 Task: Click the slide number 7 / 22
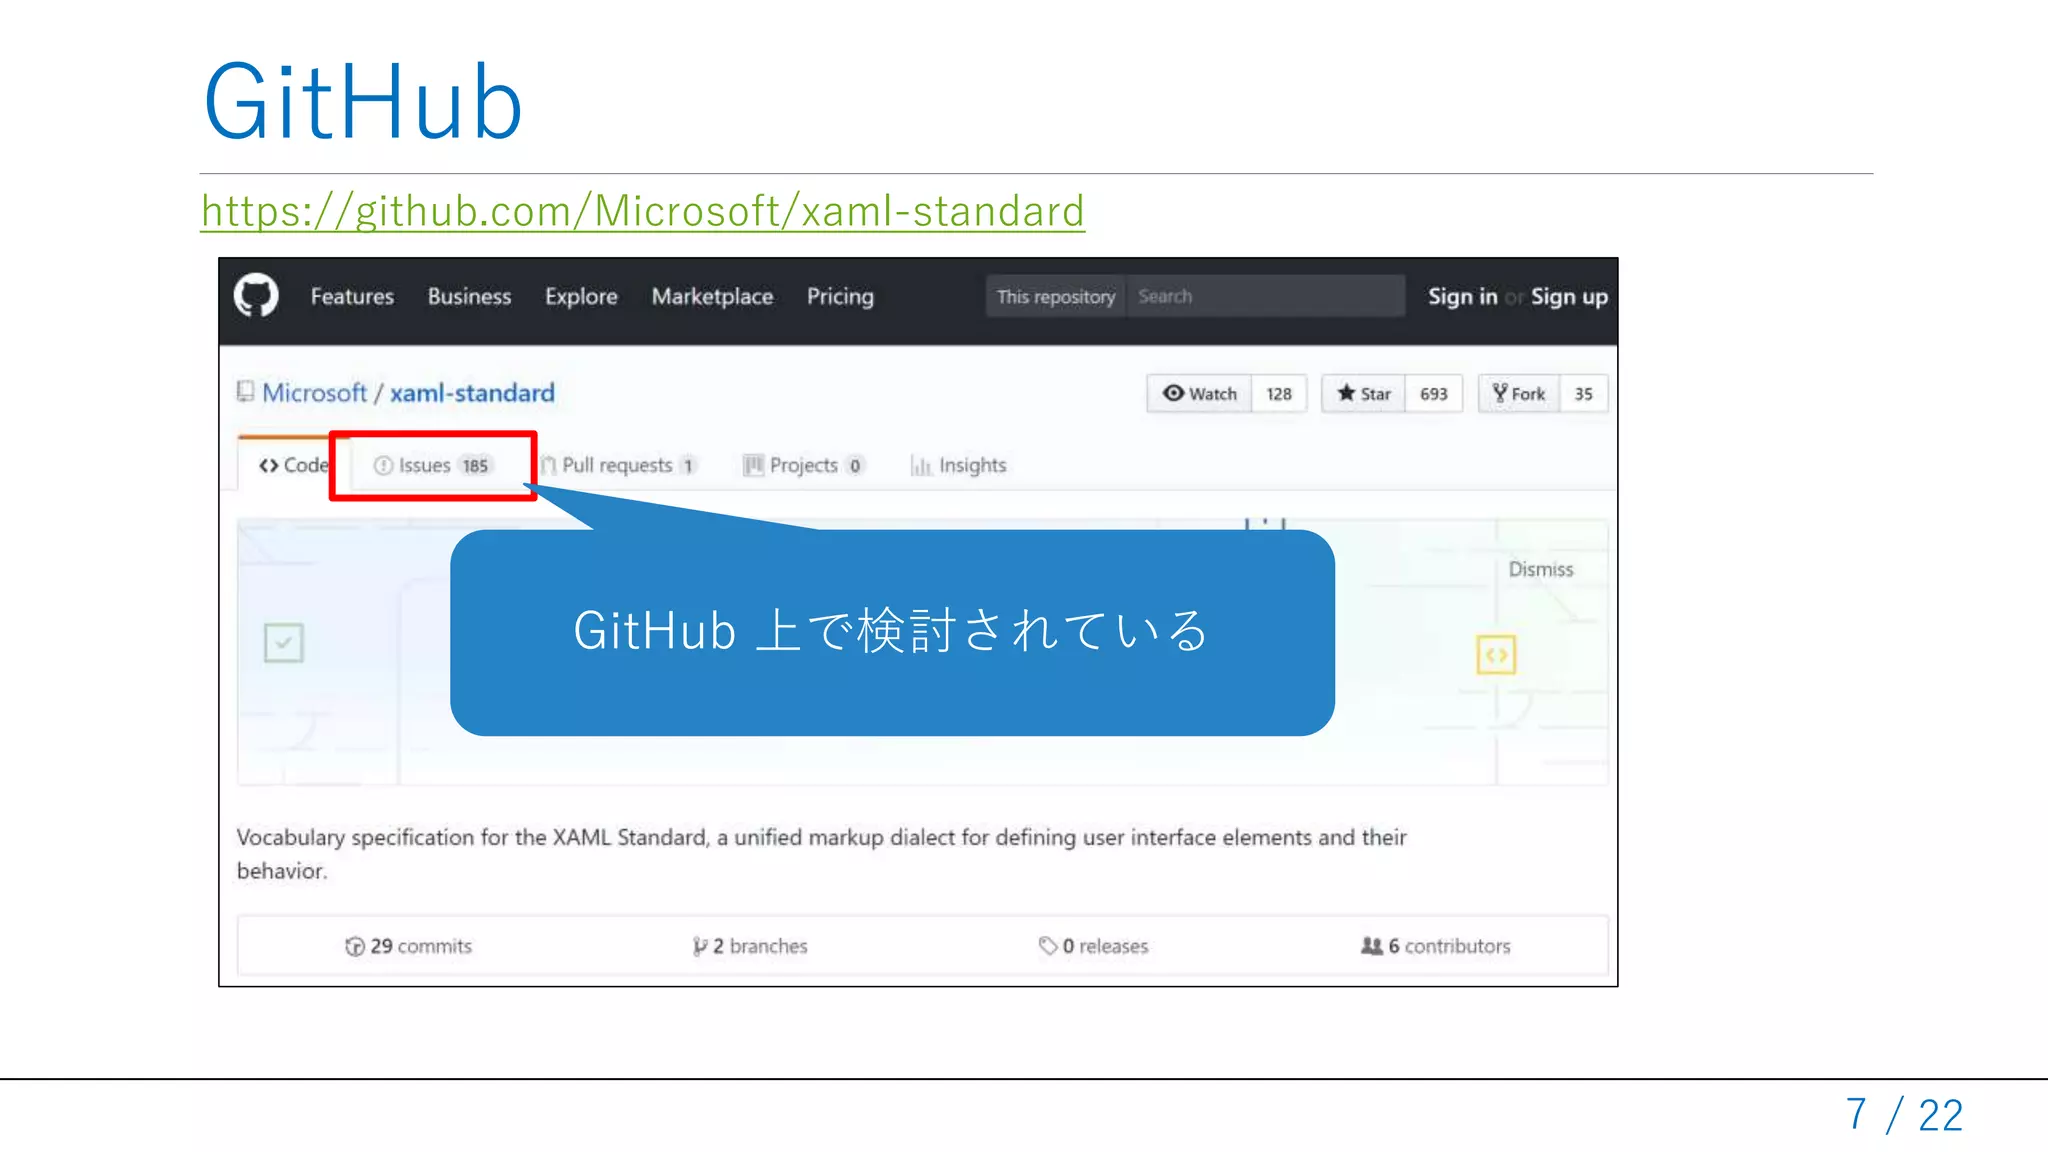coord(1904,1114)
